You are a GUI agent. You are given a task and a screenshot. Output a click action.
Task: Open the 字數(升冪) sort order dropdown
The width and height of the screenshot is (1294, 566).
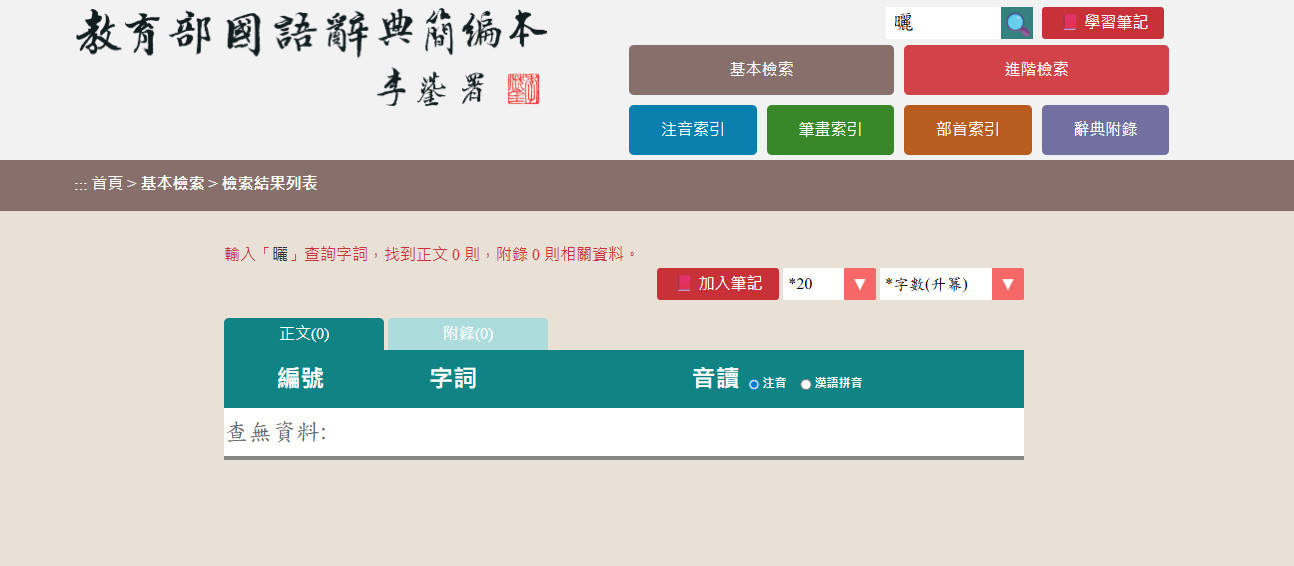(x=952, y=284)
